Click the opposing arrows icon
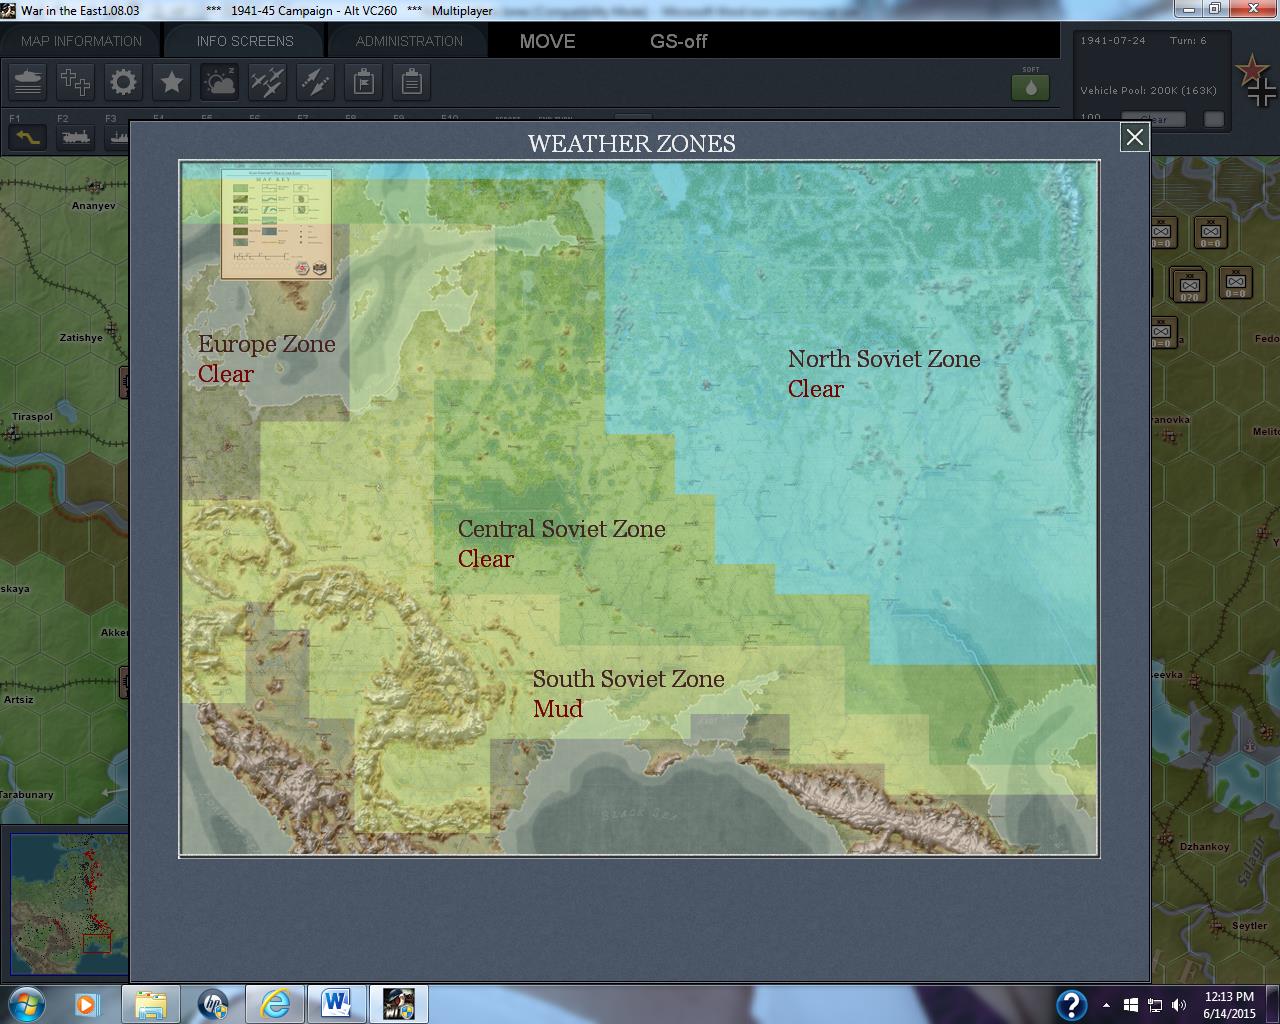 pyautogui.click(x=315, y=82)
